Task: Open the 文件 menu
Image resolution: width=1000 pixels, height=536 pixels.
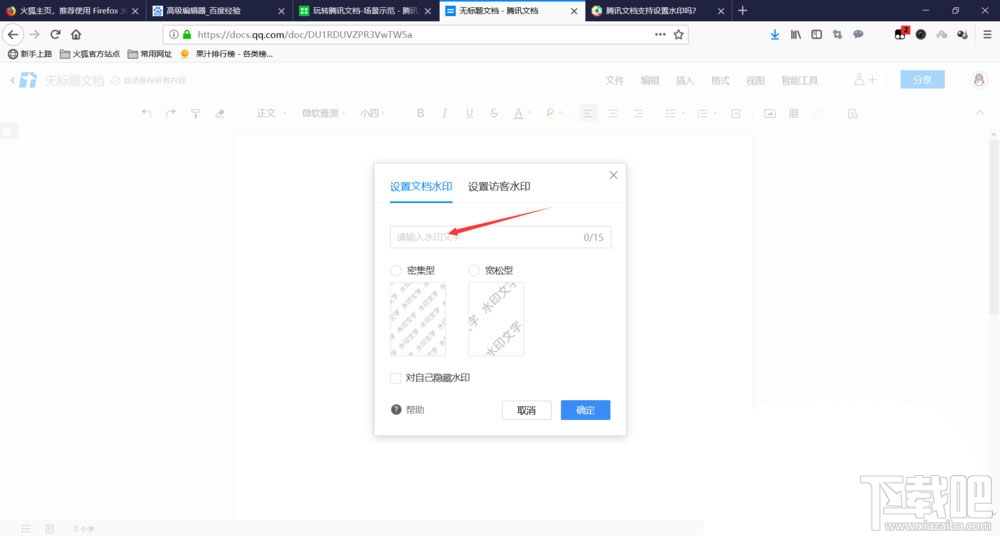Action: 615,80
